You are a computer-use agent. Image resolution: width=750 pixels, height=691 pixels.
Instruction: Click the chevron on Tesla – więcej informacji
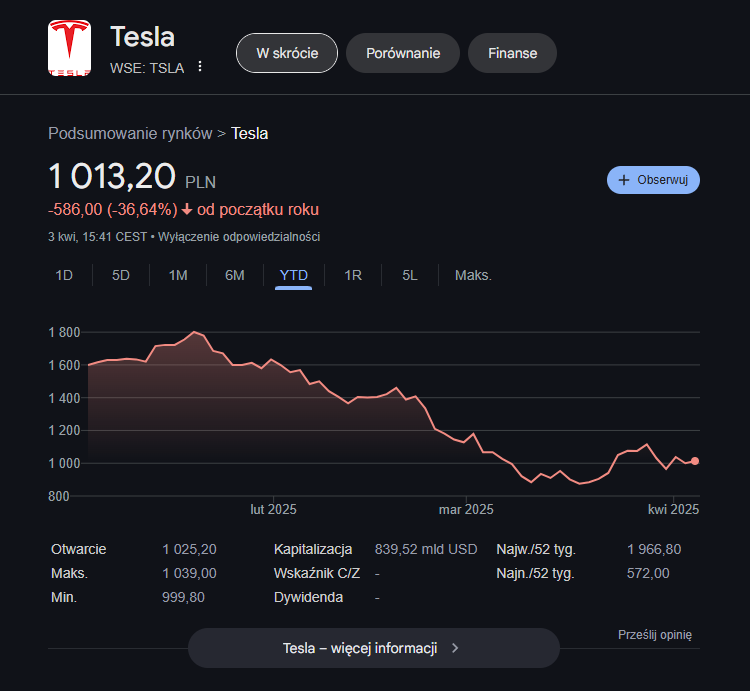pyautogui.click(x=455, y=648)
